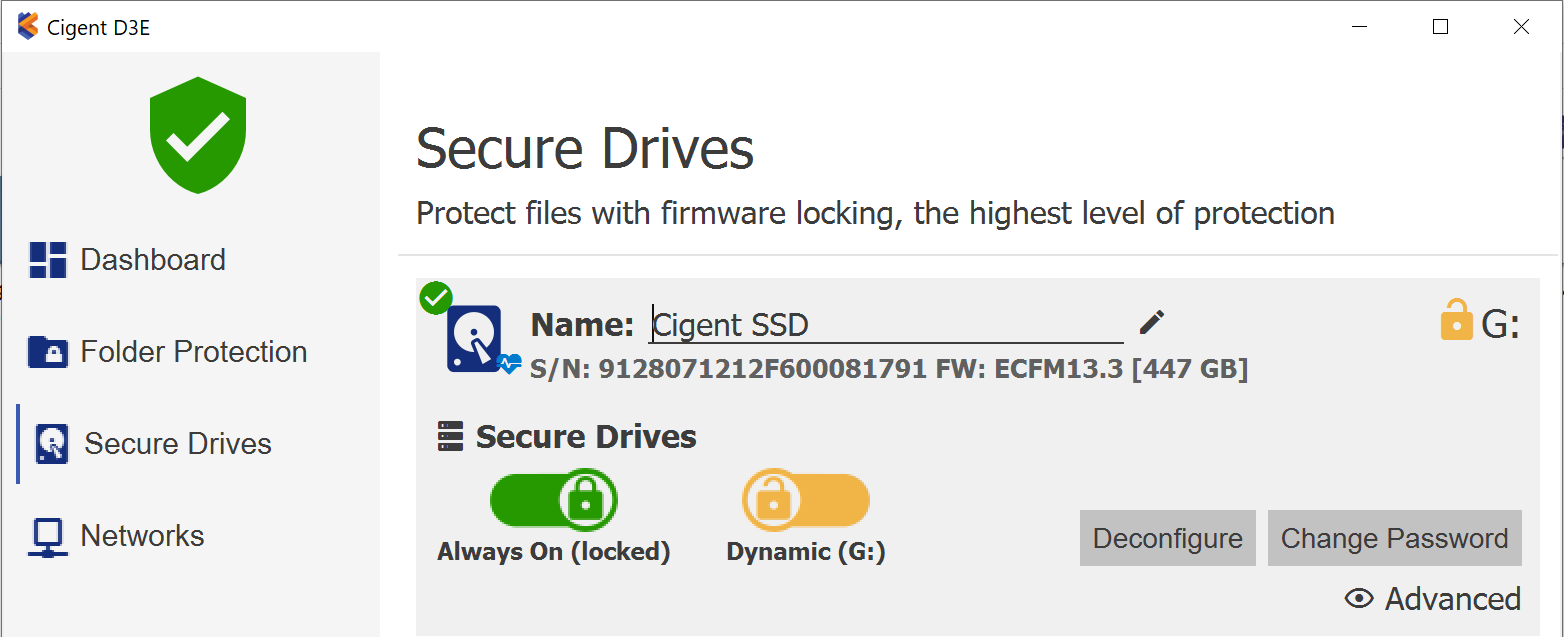Click the drive Name text field

pyautogui.click(x=886, y=325)
